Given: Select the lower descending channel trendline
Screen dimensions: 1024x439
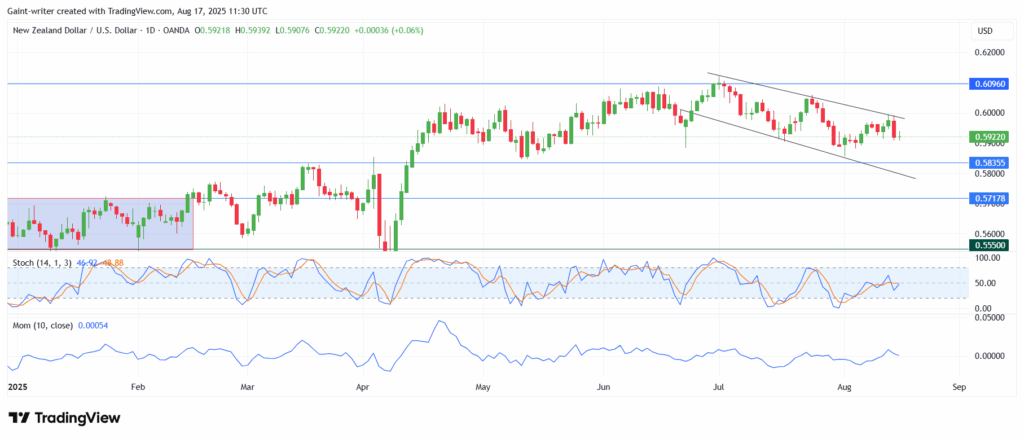Looking at the screenshot, I should pyautogui.click(x=797, y=144).
